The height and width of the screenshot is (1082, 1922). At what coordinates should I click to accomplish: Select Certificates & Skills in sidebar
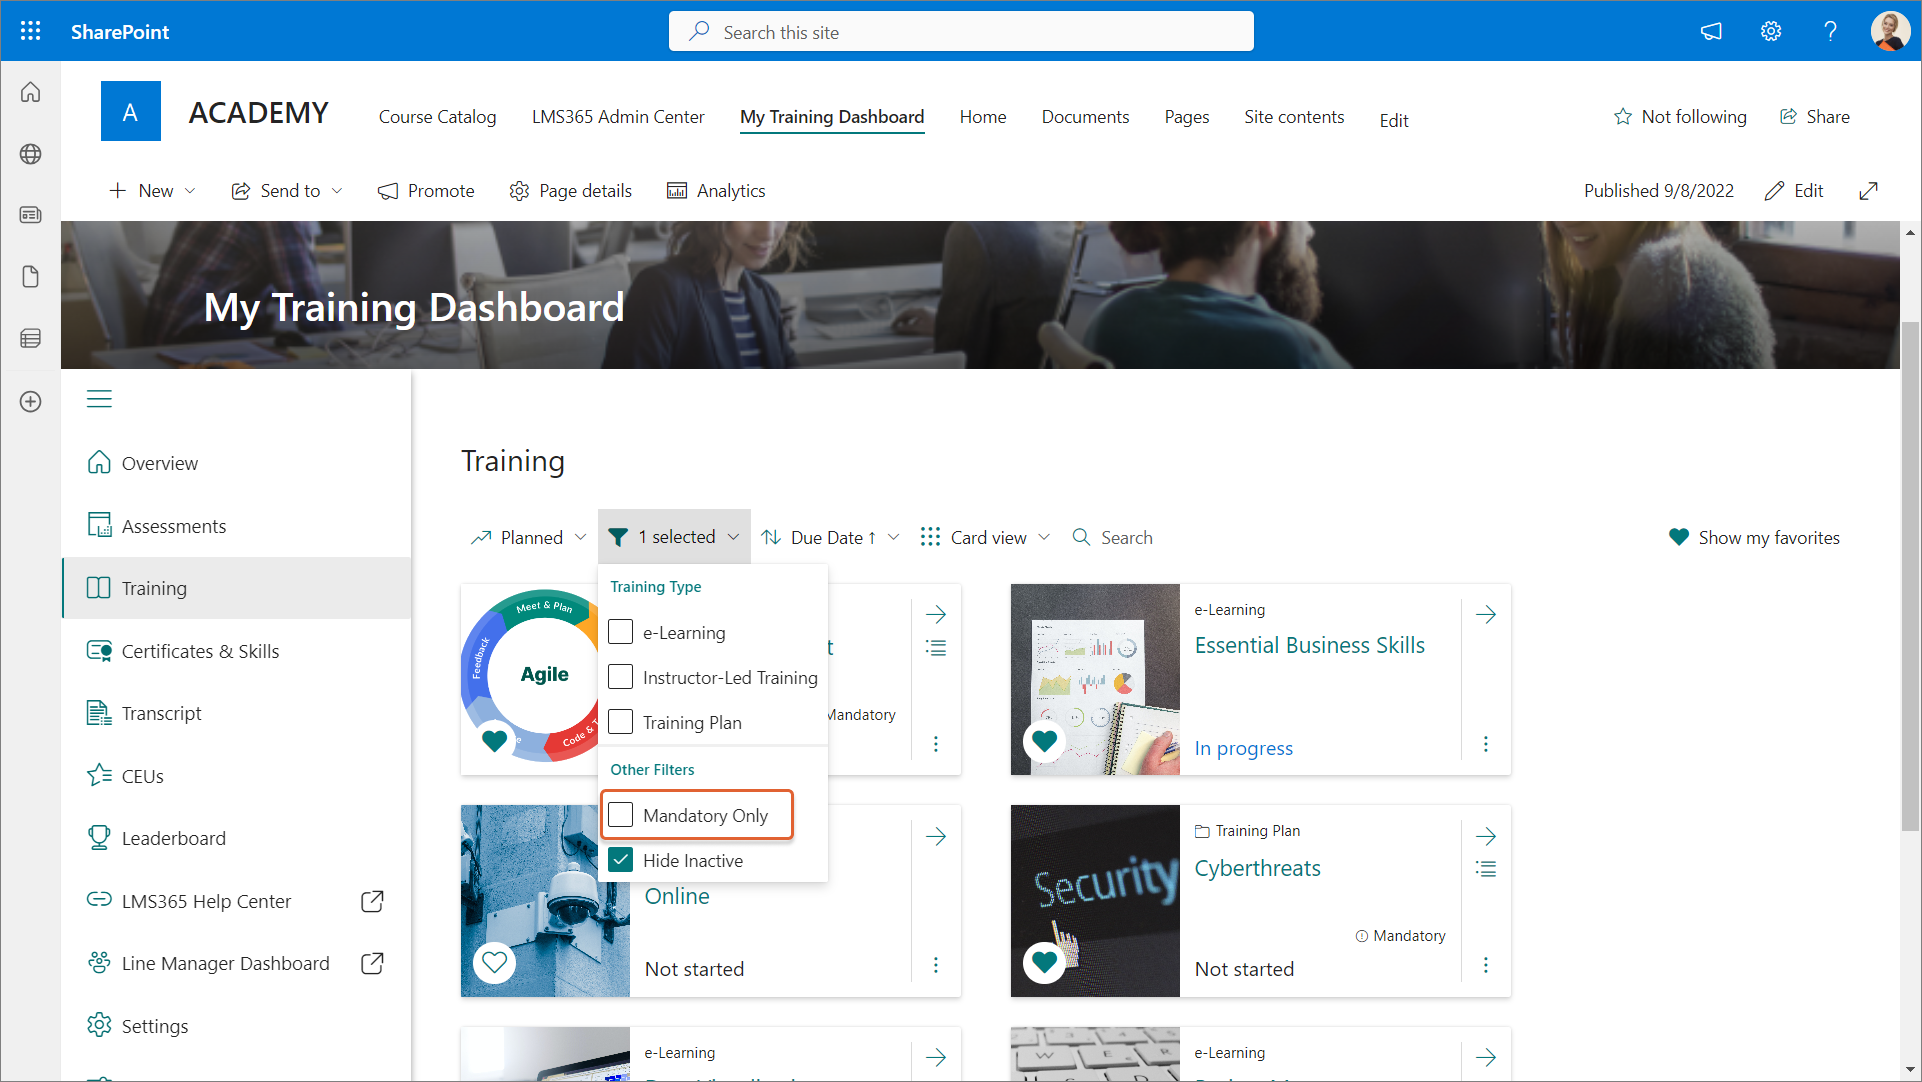click(200, 651)
